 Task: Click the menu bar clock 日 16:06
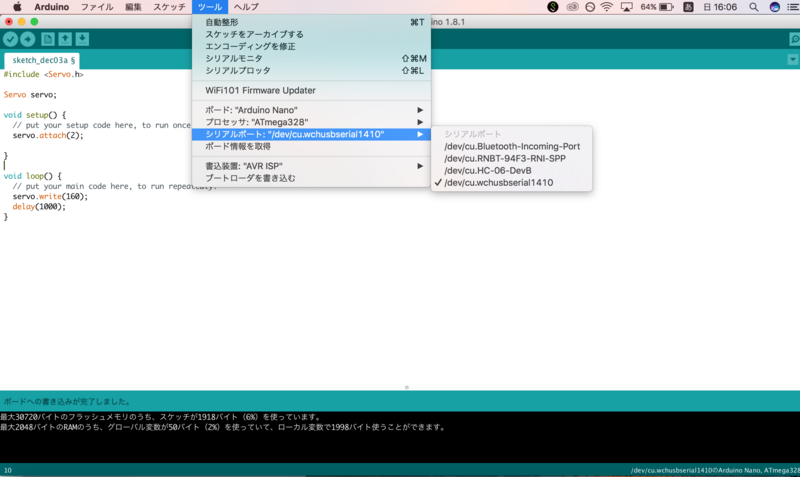click(x=720, y=7)
